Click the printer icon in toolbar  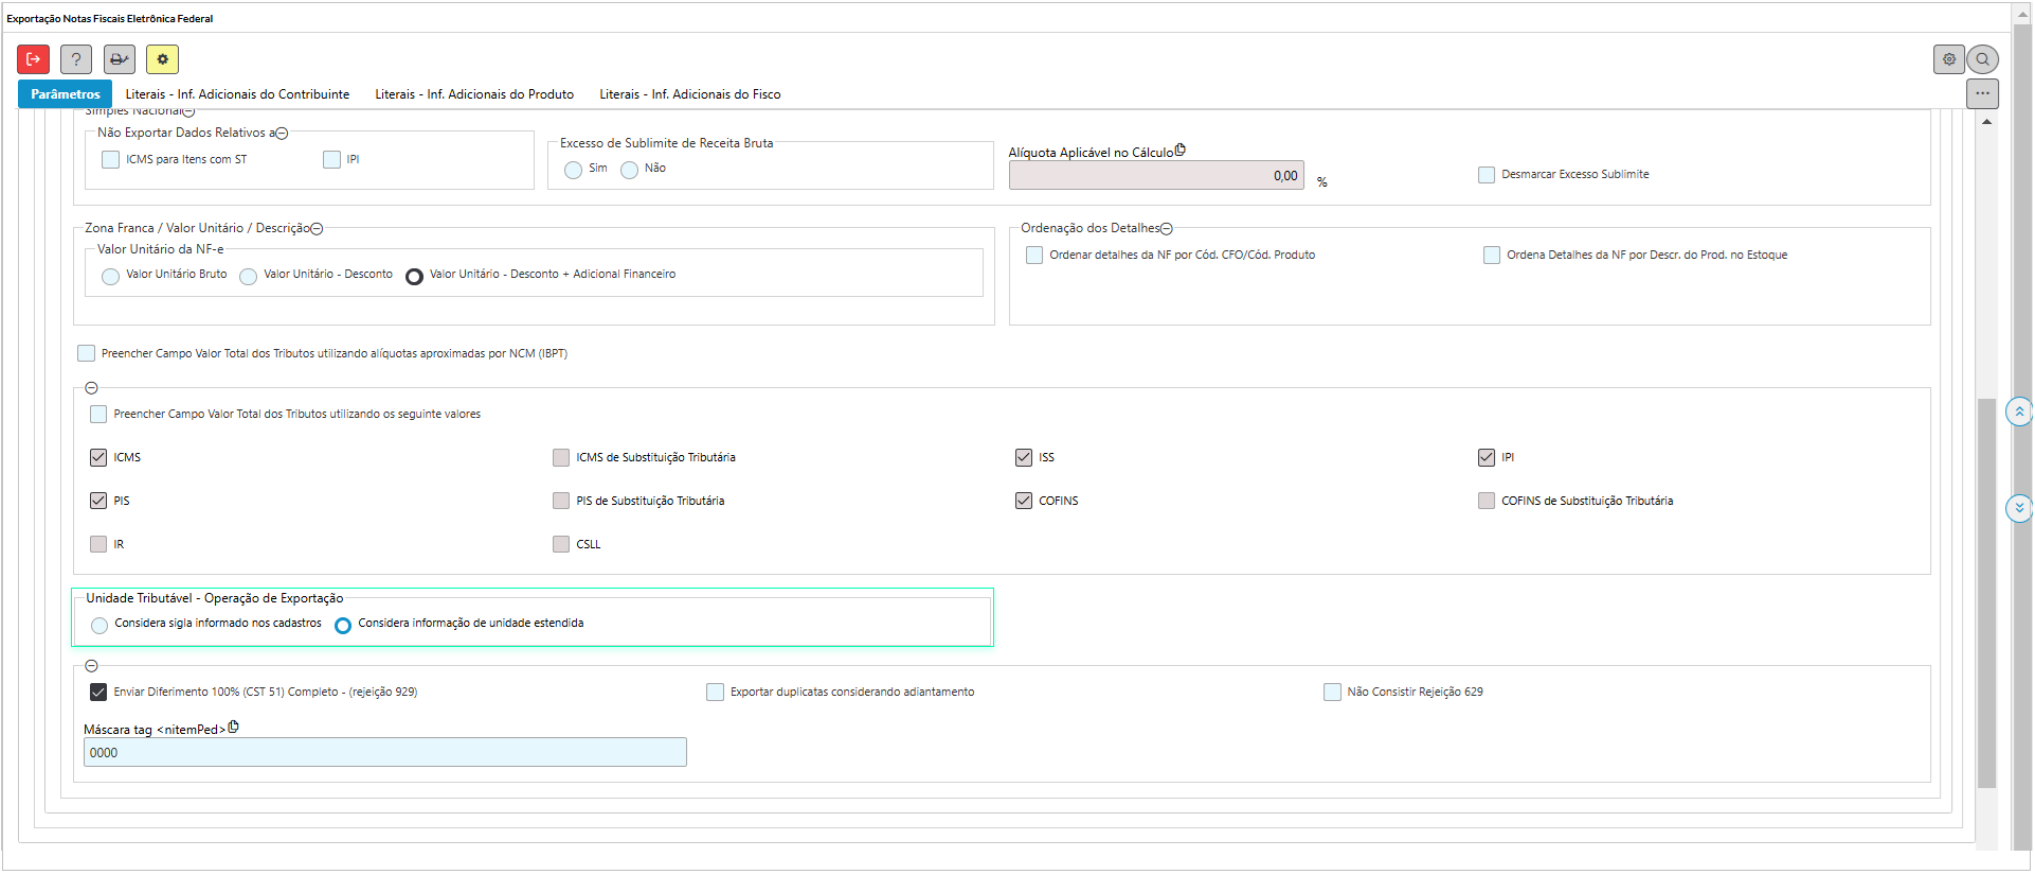pyautogui.click(x=119, y=59)
